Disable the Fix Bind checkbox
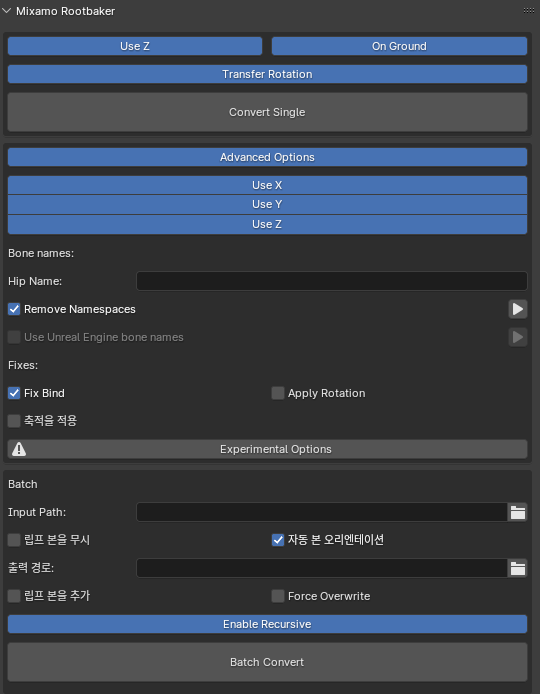540x694 pixels. [x=14, y=393]
